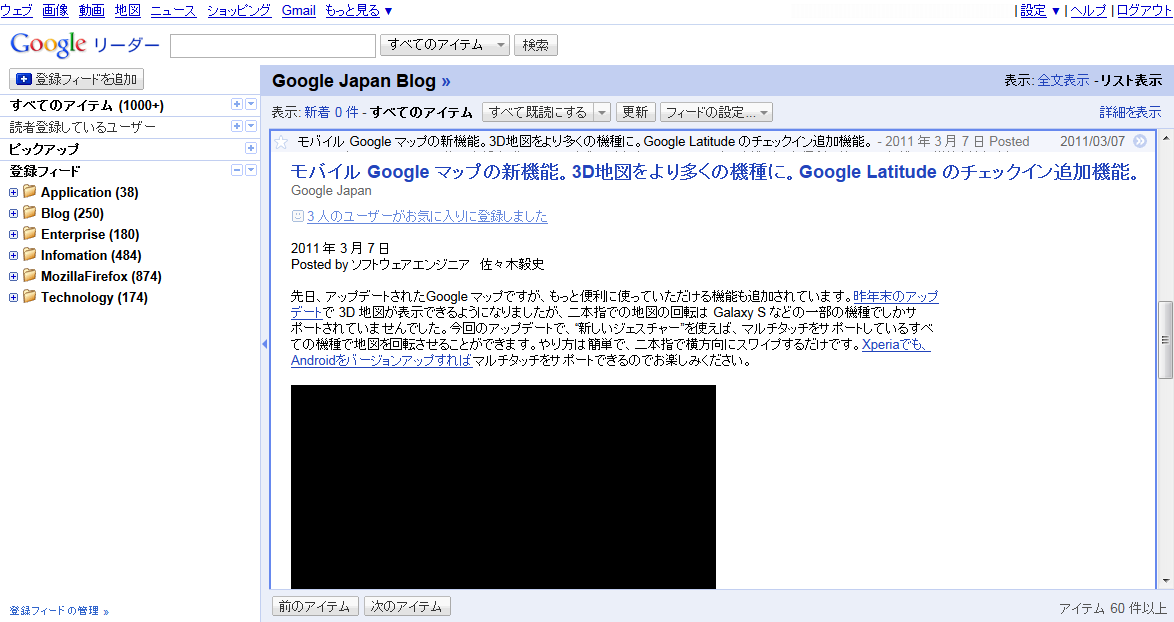Click the scrollbar up arrow
Viewport: 1174px width, 622px height.
click(1166, 139)
